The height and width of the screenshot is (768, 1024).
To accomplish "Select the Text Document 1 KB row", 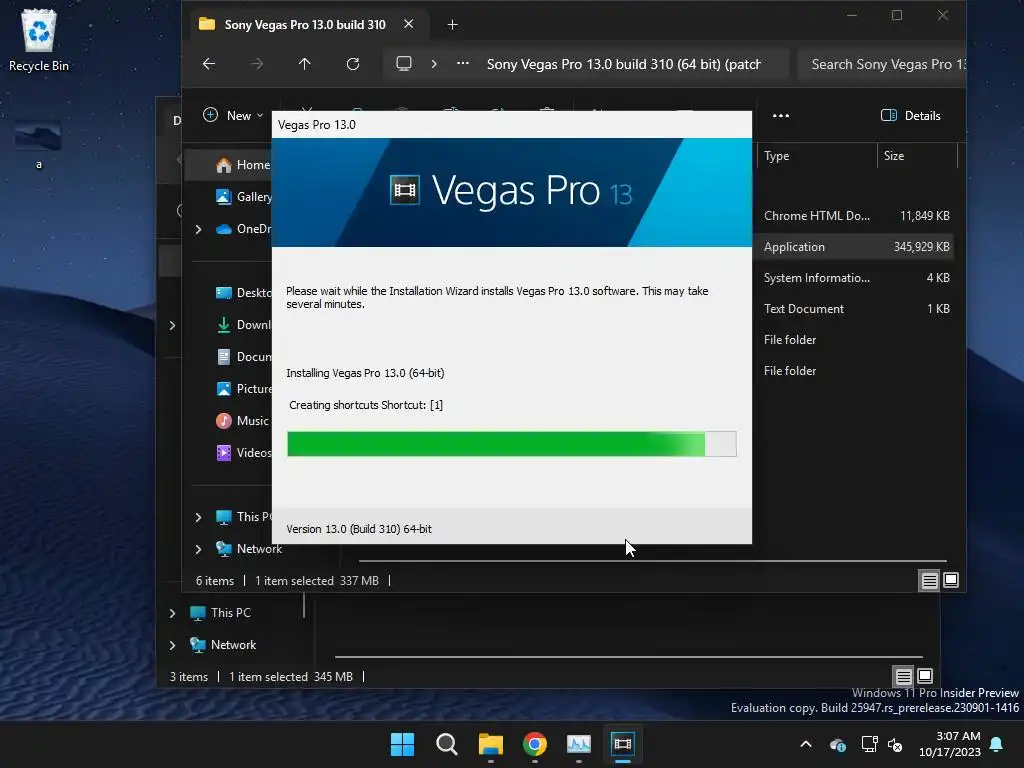I will 856,309.
